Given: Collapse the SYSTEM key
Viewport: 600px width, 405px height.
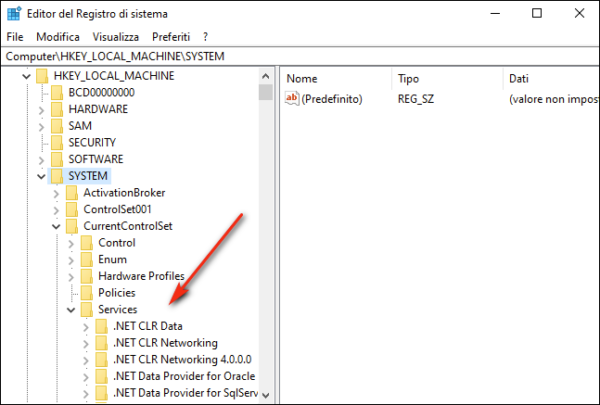Looking at the screenshot, I should point(41,176).
